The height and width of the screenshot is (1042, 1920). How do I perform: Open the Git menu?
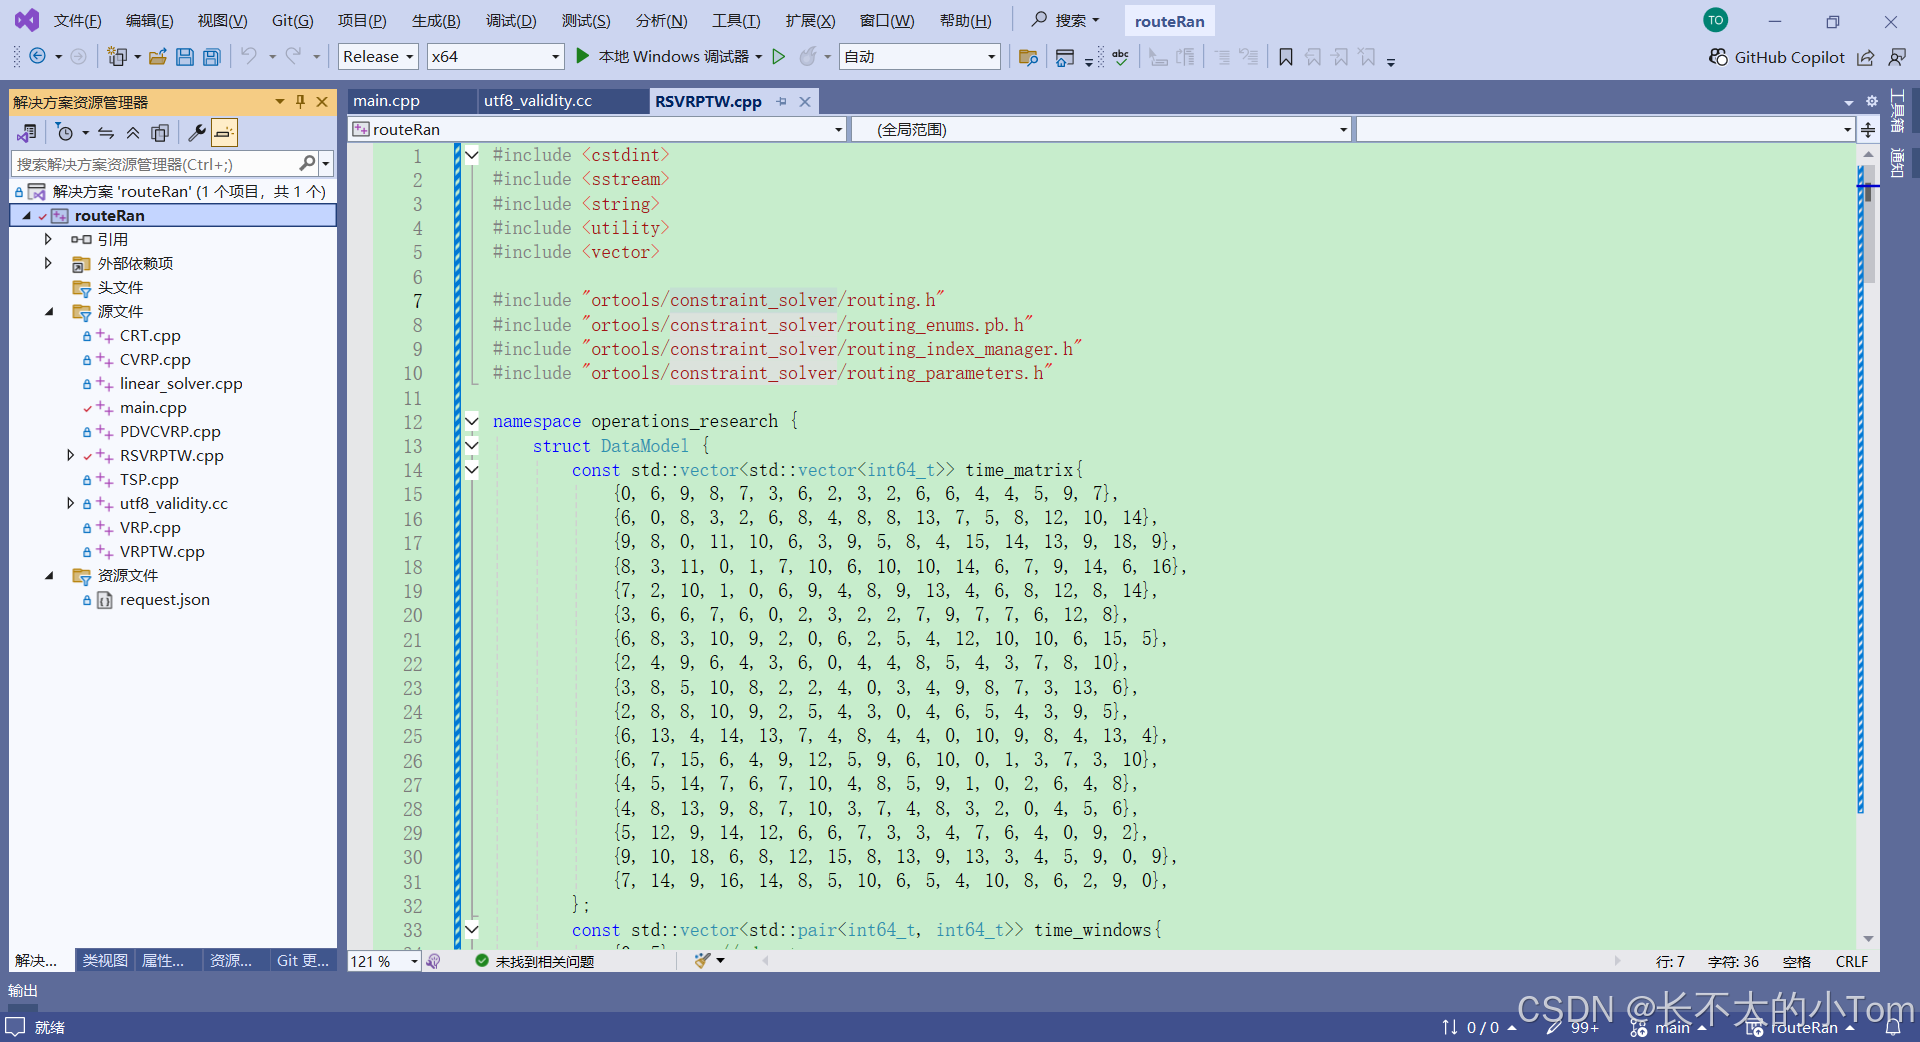(291, 20)
